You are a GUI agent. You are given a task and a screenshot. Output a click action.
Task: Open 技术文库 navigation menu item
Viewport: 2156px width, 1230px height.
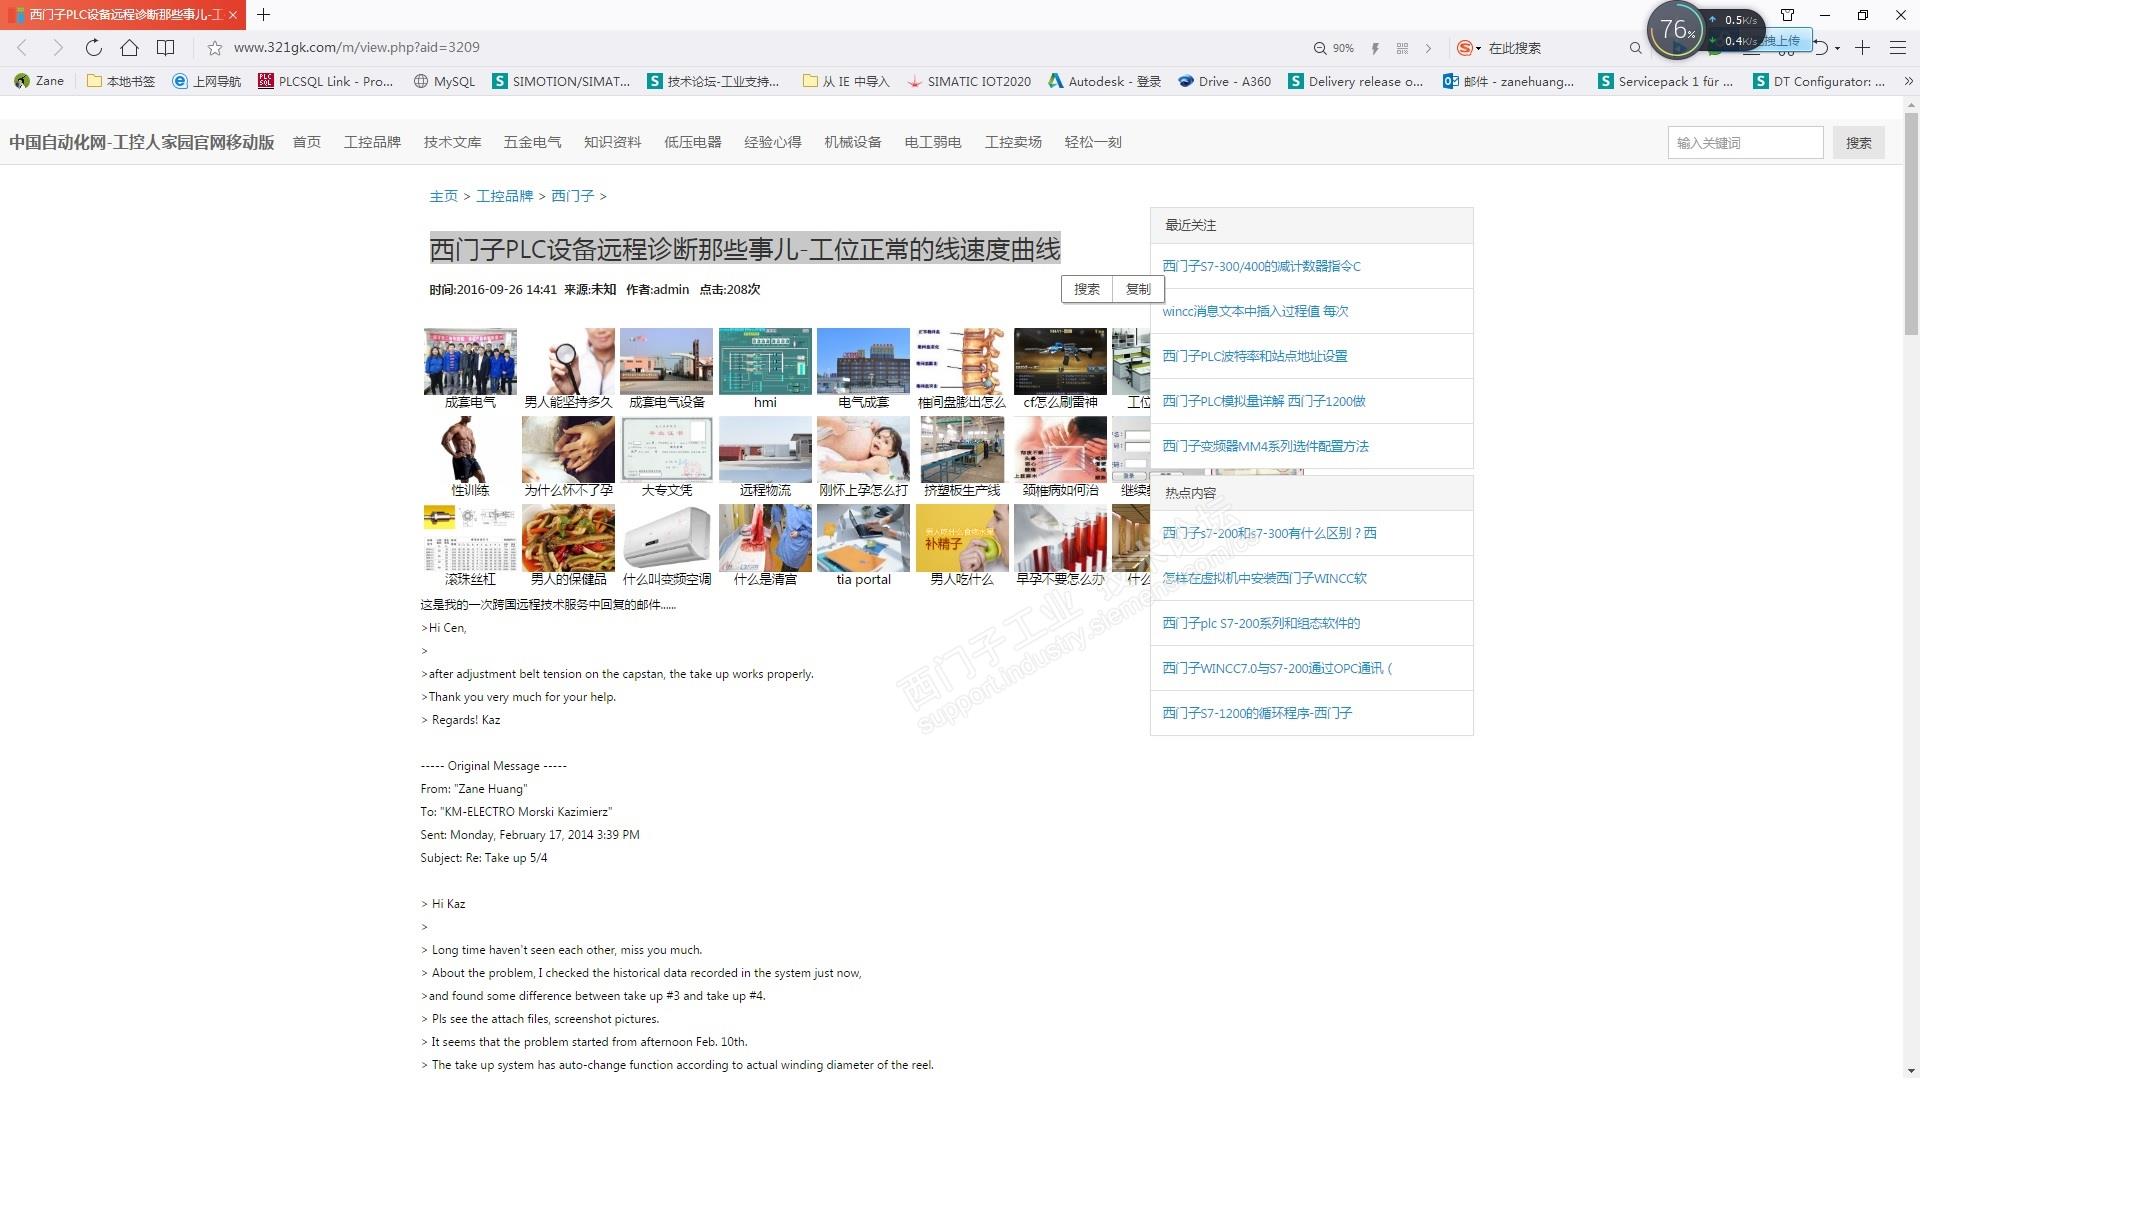[452, 142]
